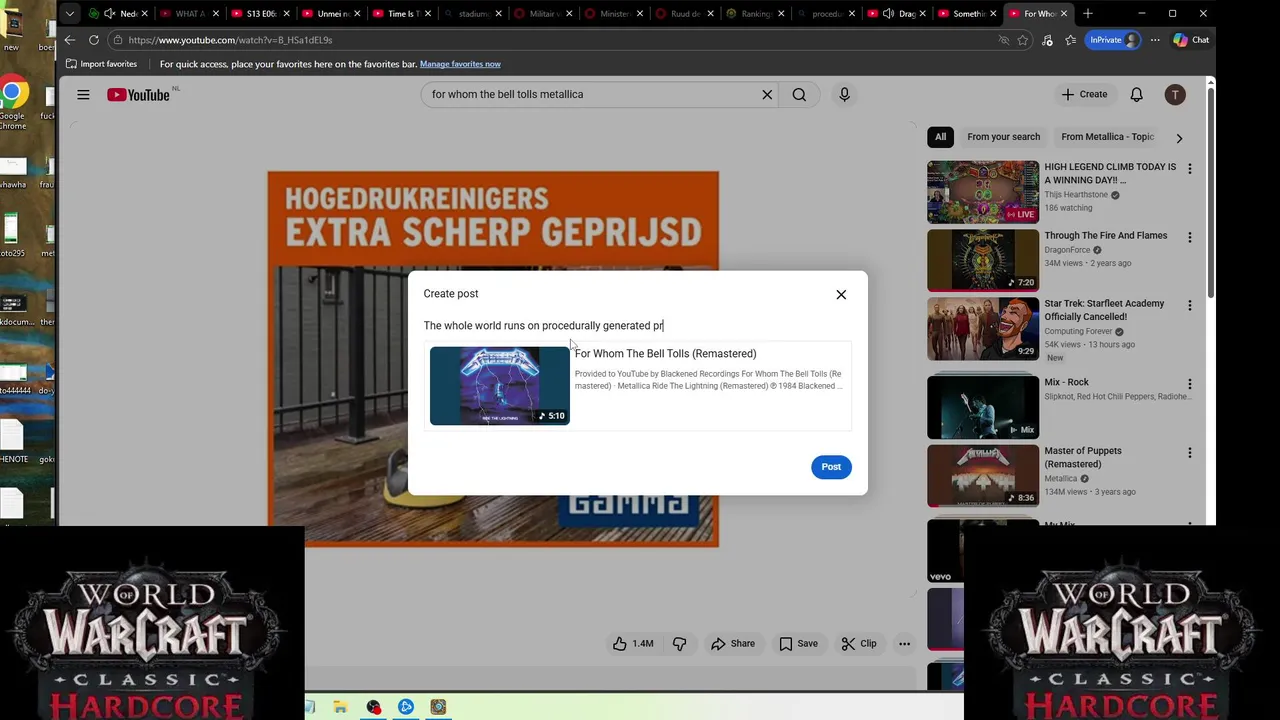
Task: Open Through The Fire And Flames thumbnail
Action: pyautogui.click(x=983, y=260)
